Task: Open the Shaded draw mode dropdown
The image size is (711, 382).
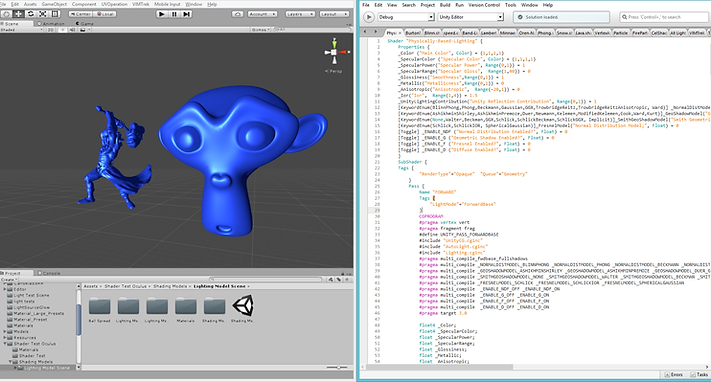Action: pos(21,29)
